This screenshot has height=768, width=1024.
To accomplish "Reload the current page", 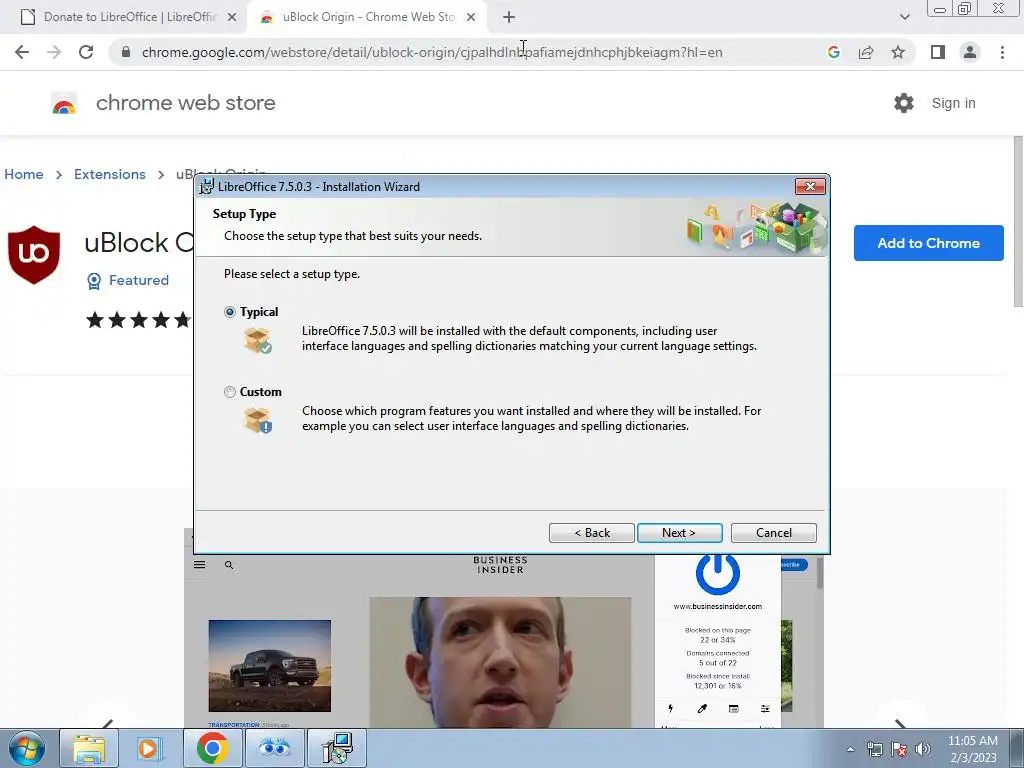I will [x=86, y=52].
